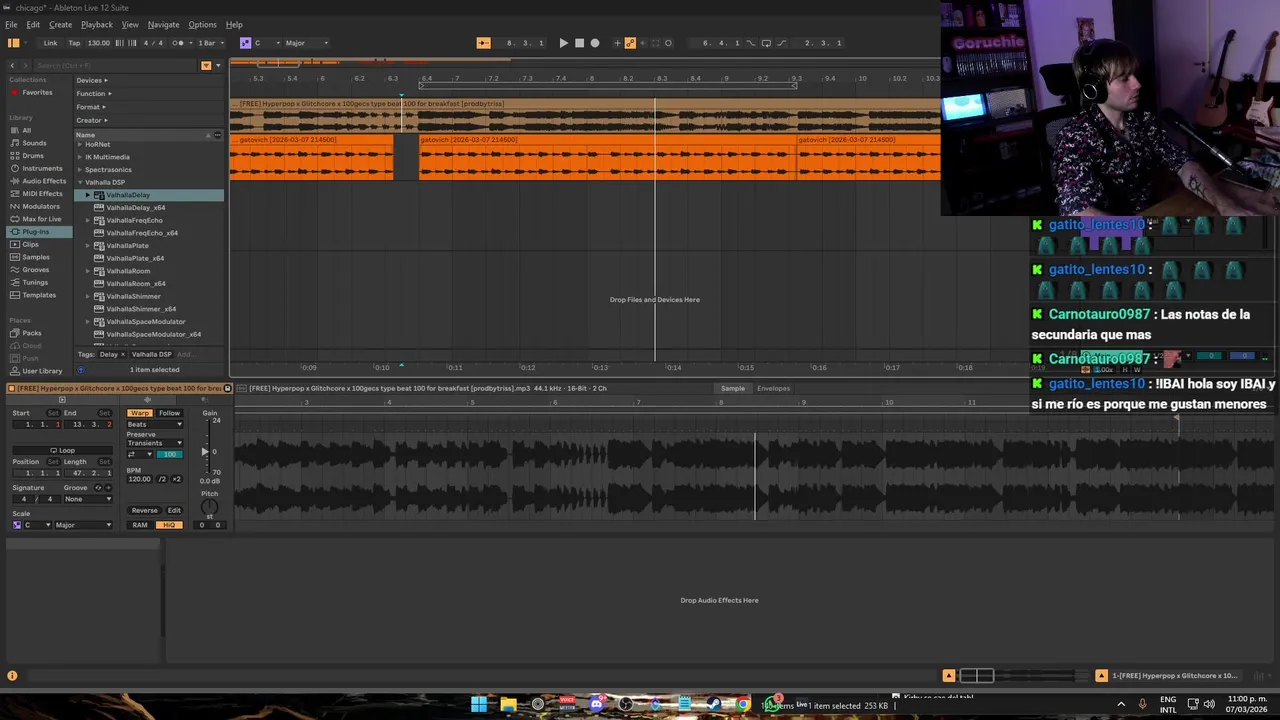
Task: Adjust the clip Gain slider
Action: coord(206,451)
